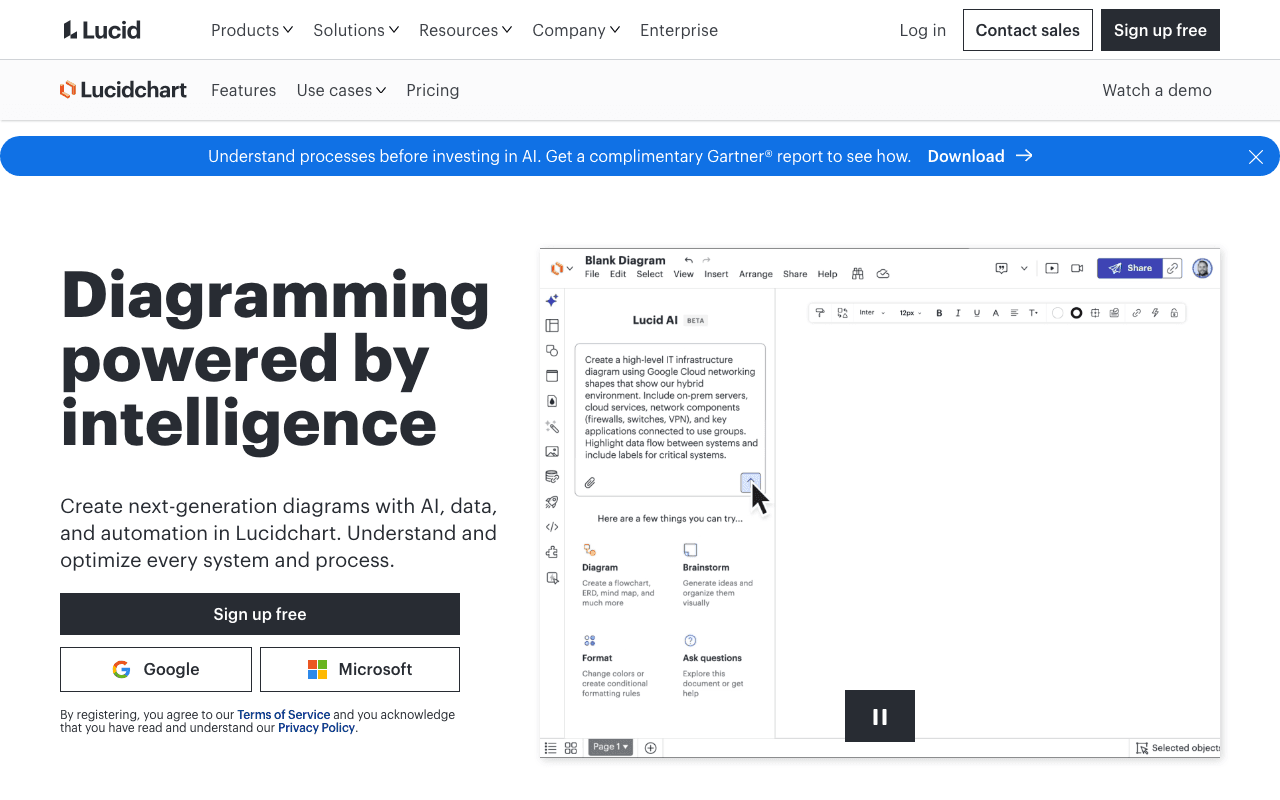Click the cloud saved status icon
Image resolution: width=1280 pixels, height=800 pixels.
[883, 273]
